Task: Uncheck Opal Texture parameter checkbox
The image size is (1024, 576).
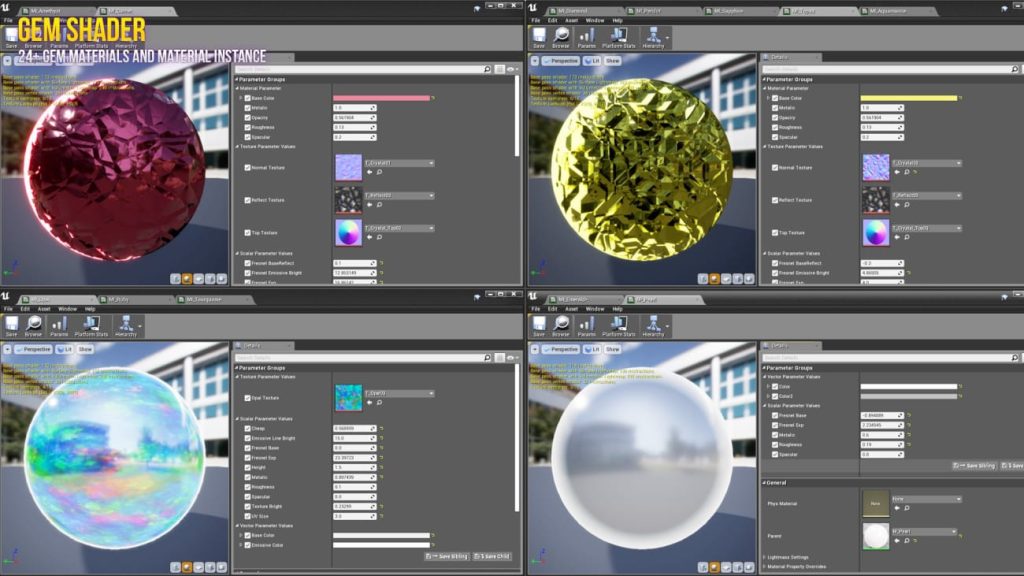Action: click(x=248, y=398)
